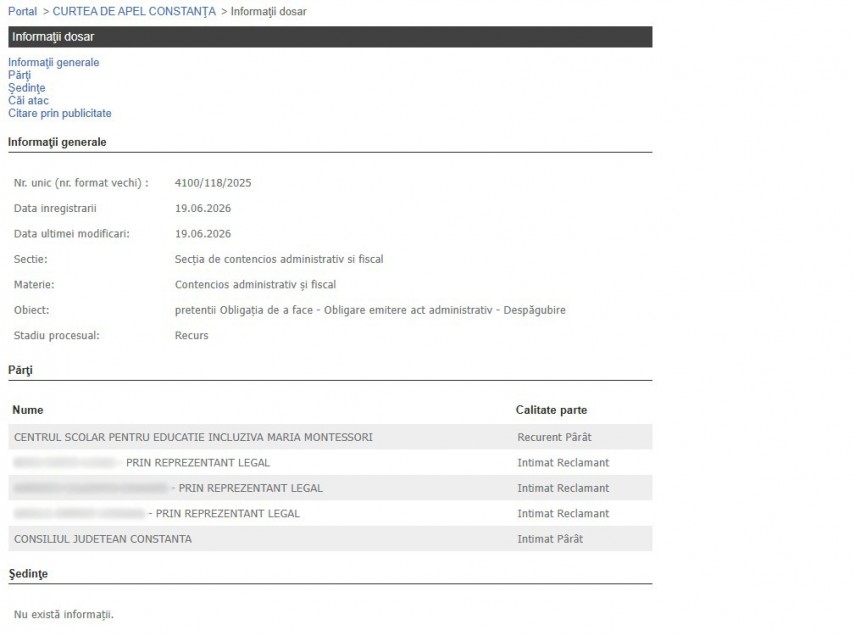Click the Recurent Pârât cell
This screenshot has width=855, height=636.
coord(554,437)
